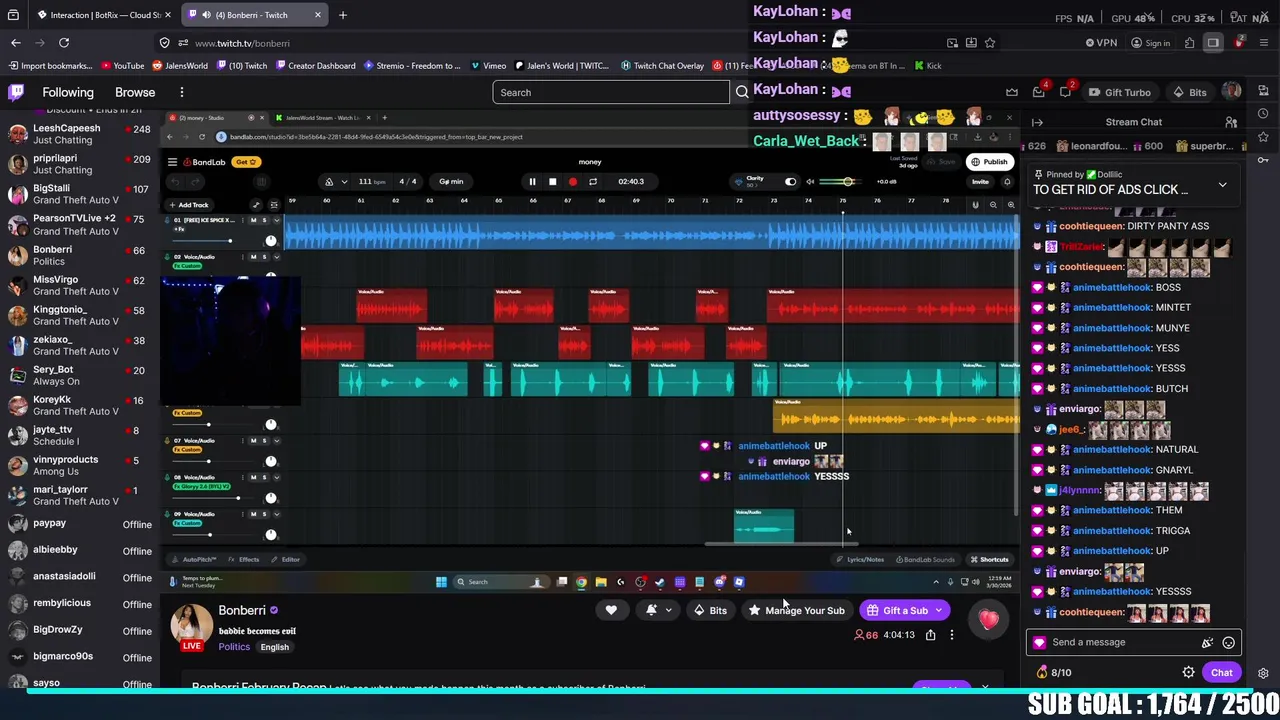Change key G# min in BandLab

pos(451,181)
